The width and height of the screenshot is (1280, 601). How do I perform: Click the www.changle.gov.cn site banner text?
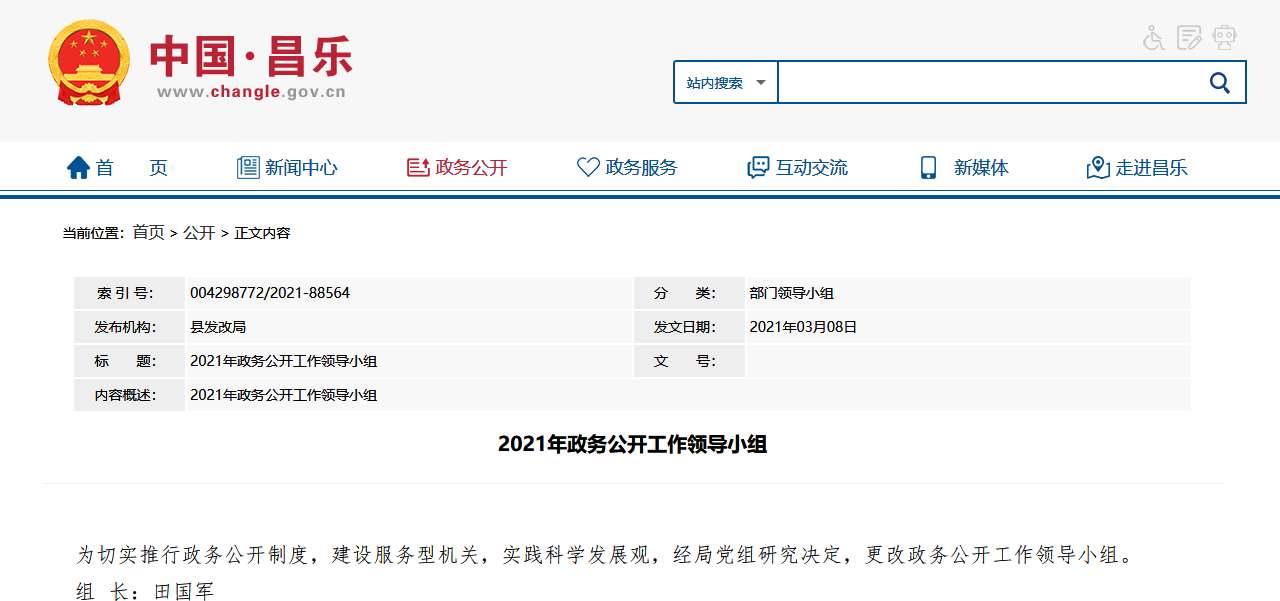[251, 93]
